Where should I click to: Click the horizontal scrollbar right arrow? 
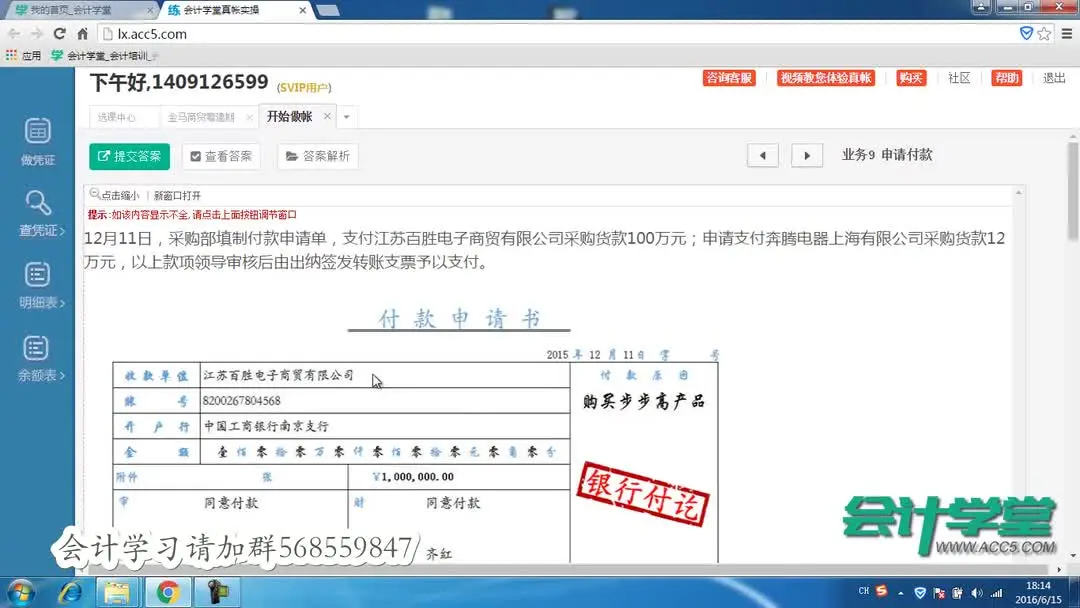click(1059, 569)
